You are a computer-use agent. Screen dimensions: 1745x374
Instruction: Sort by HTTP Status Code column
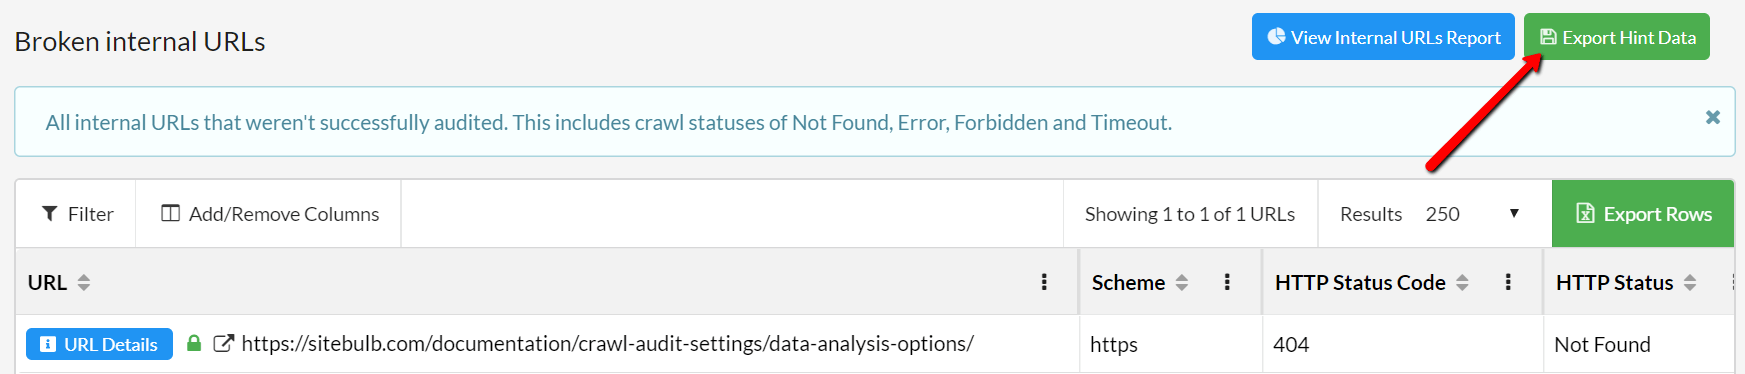click(1462, 283)
